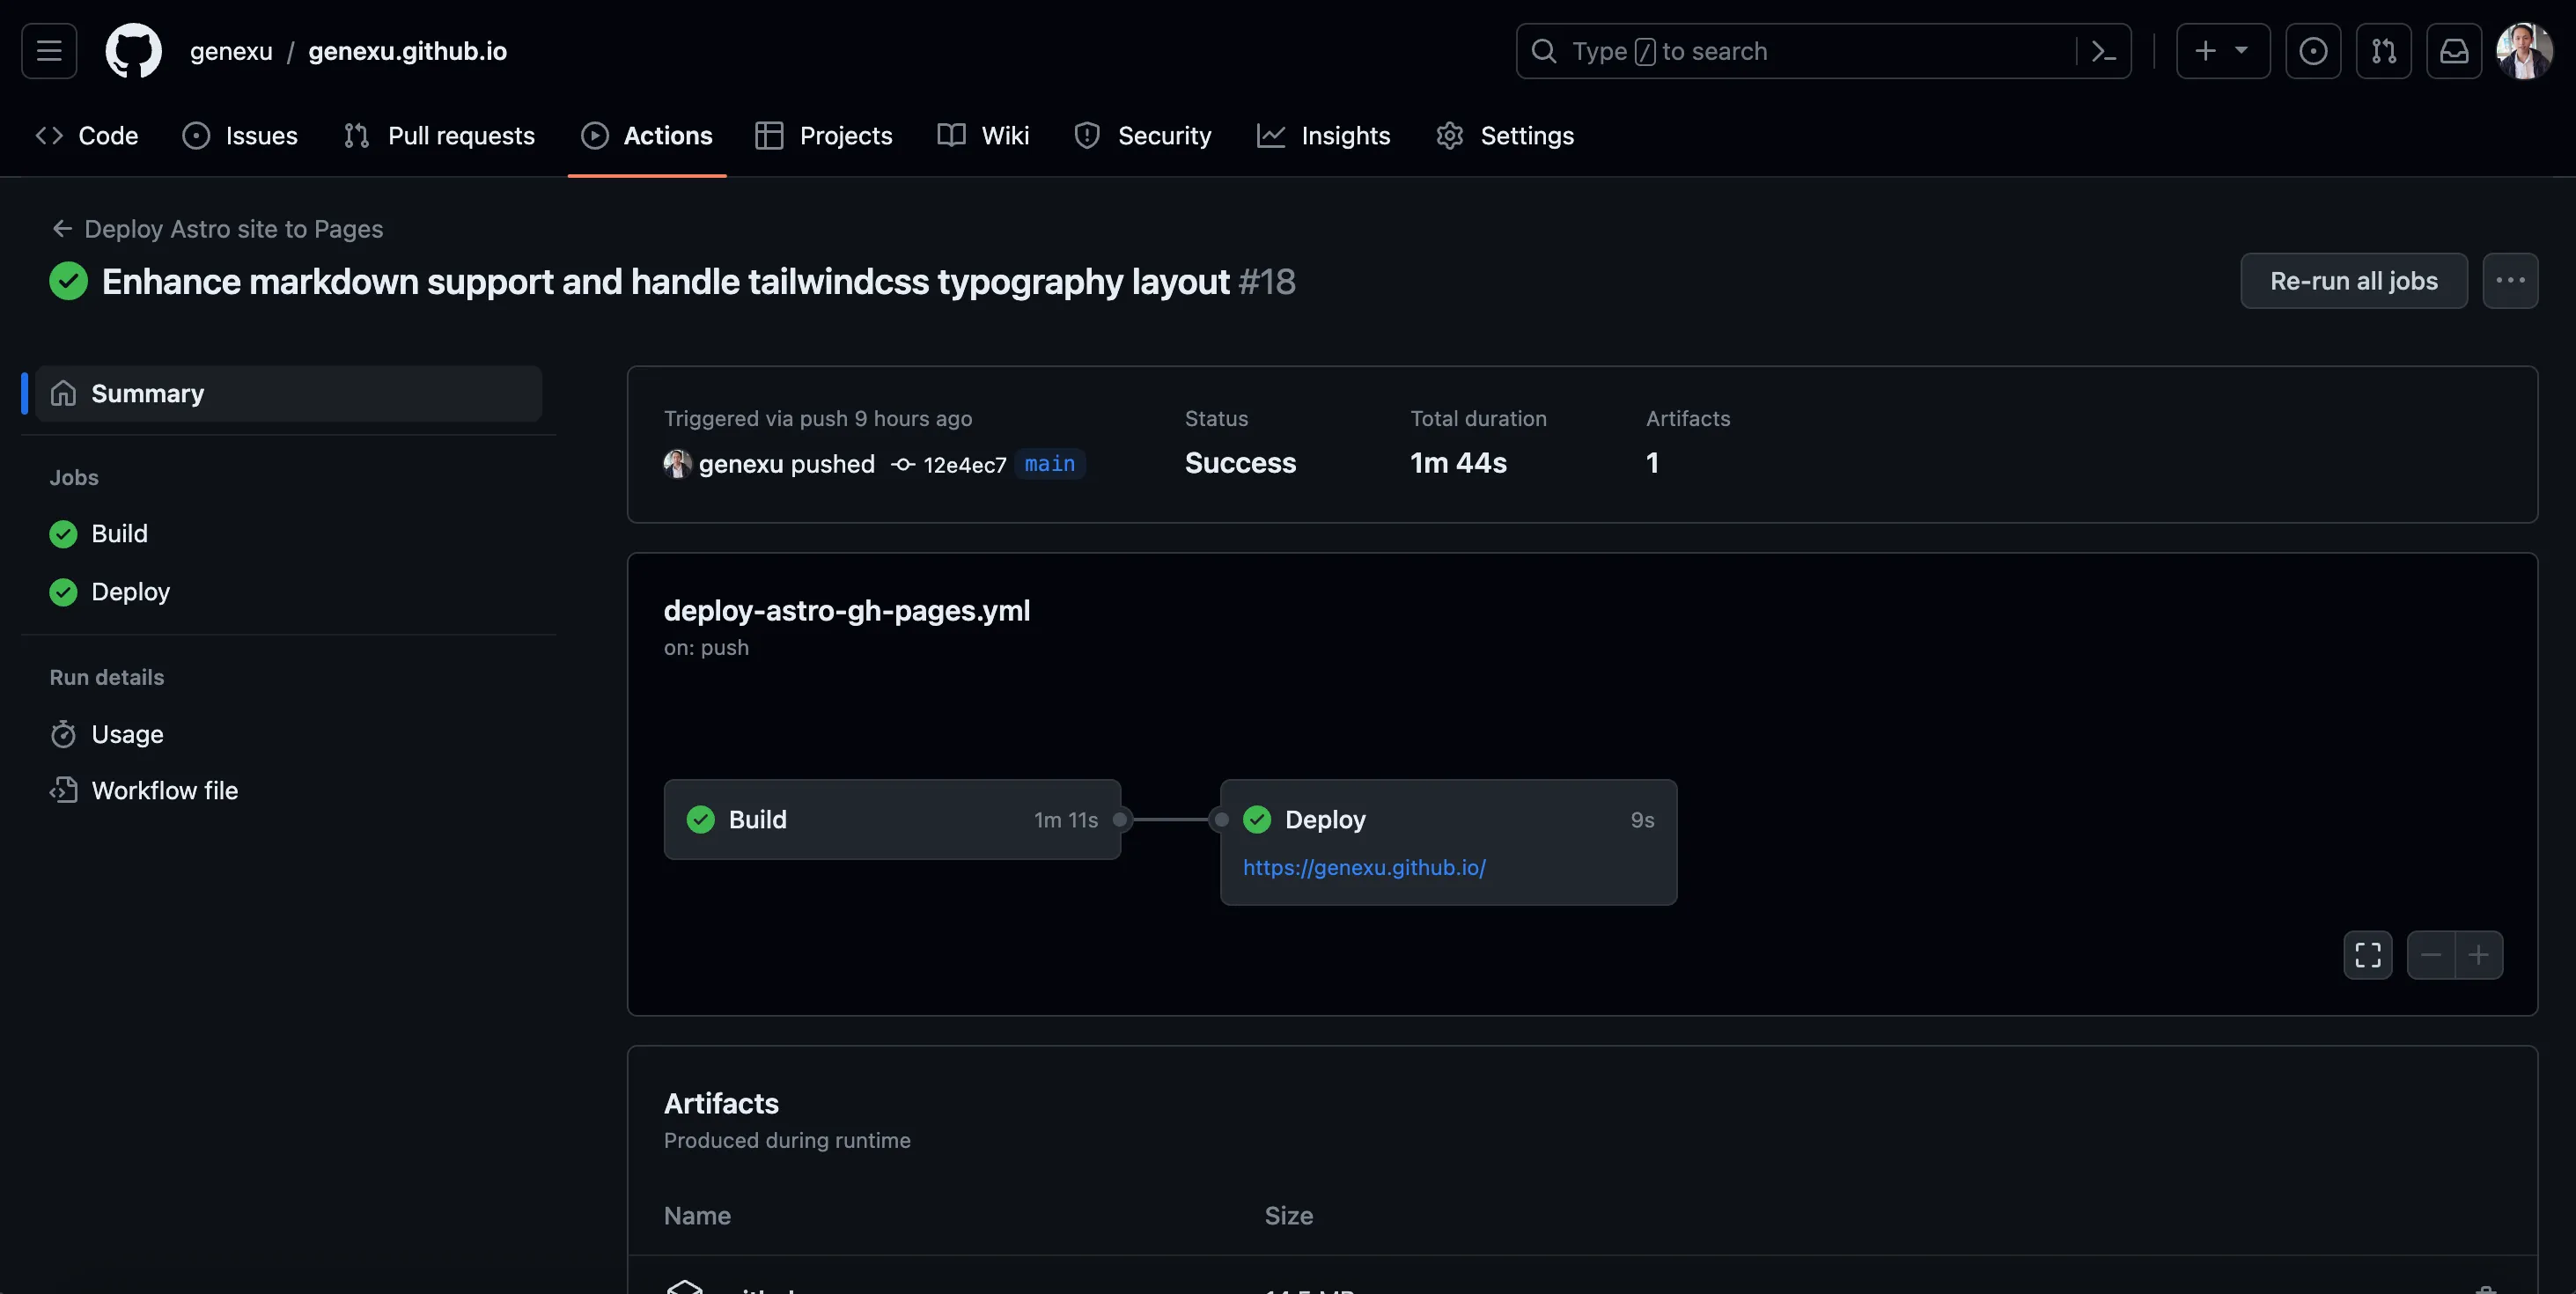Open user avatar profile menu
The image size is (2576, 1294).
[2523, 51]
